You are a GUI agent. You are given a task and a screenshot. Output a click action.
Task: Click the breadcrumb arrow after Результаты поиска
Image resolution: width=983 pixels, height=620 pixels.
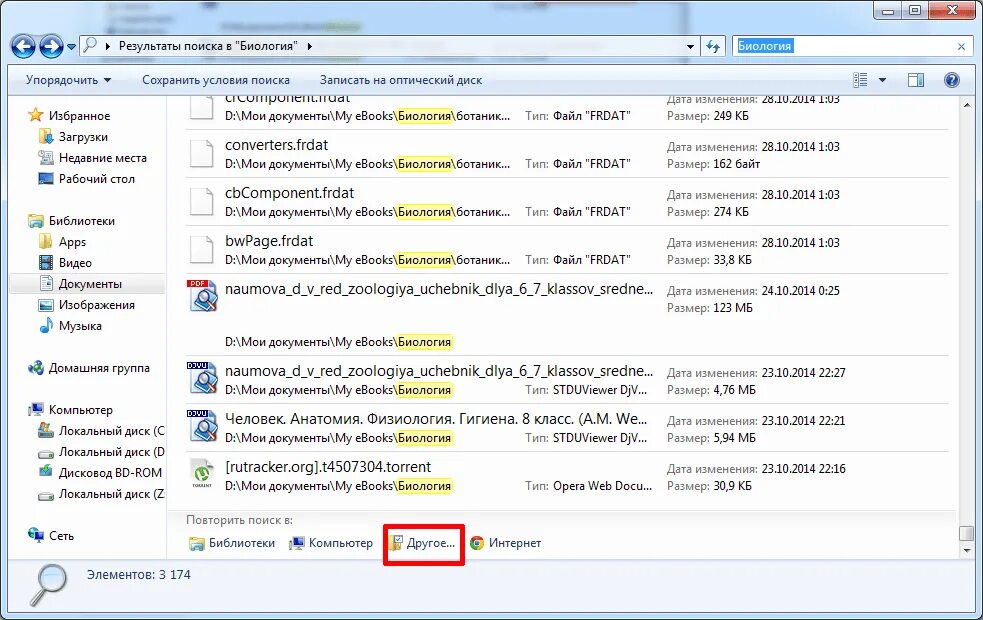310,46
